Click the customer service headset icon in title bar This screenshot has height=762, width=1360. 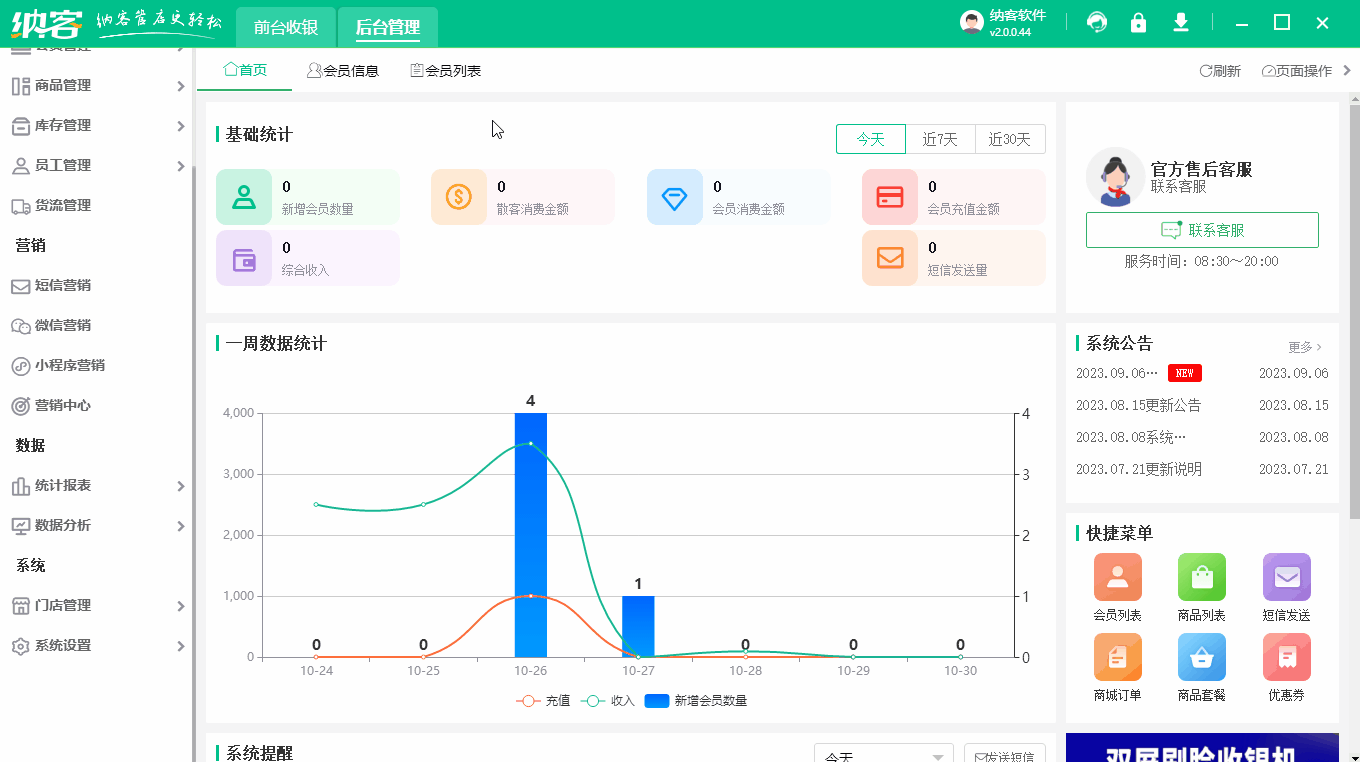1097,21
